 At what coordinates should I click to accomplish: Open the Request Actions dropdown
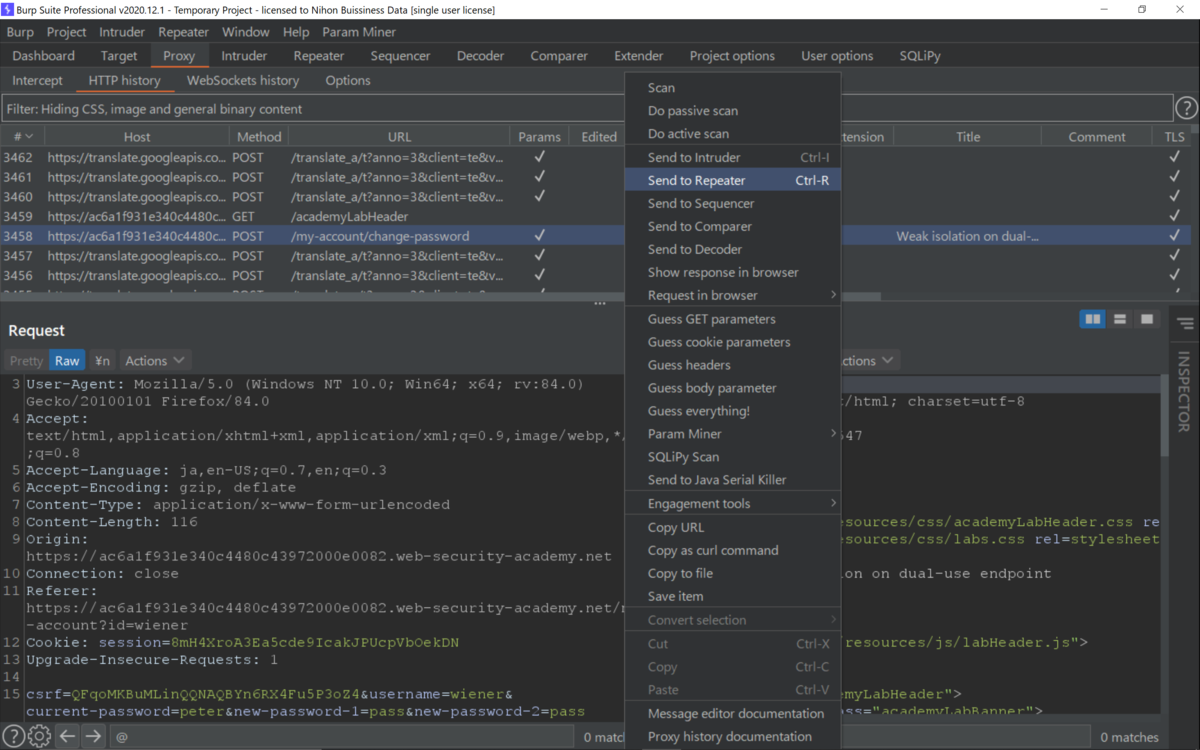pos(155,360)
